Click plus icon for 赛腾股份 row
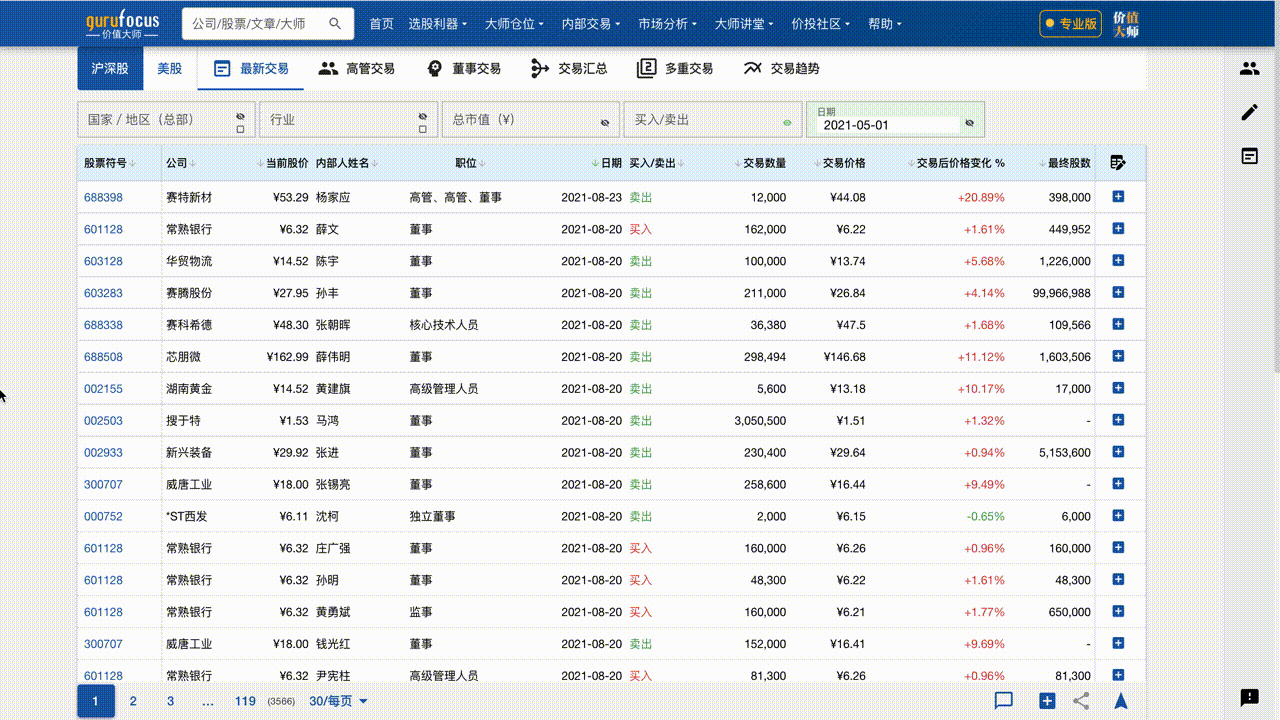The height and width of the screenshot is (720, 1280). (1118, 293)
